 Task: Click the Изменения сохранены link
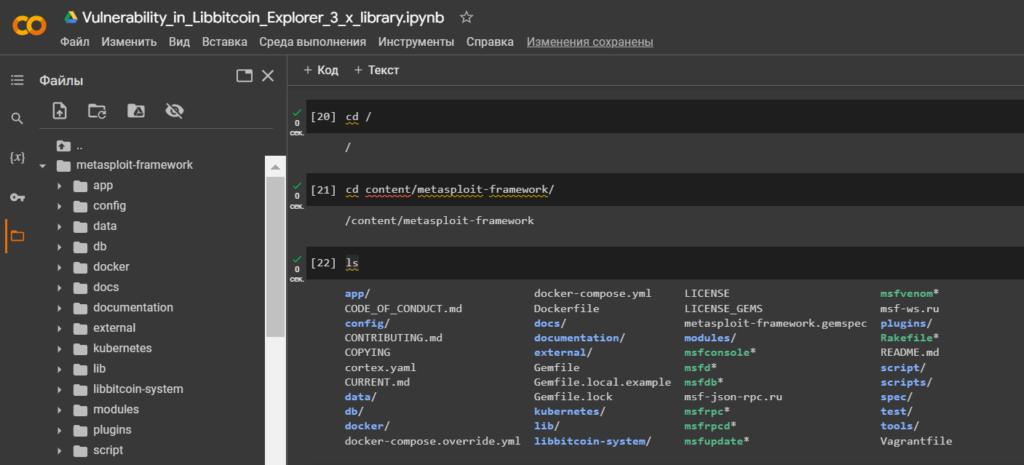tap(590, 42)
